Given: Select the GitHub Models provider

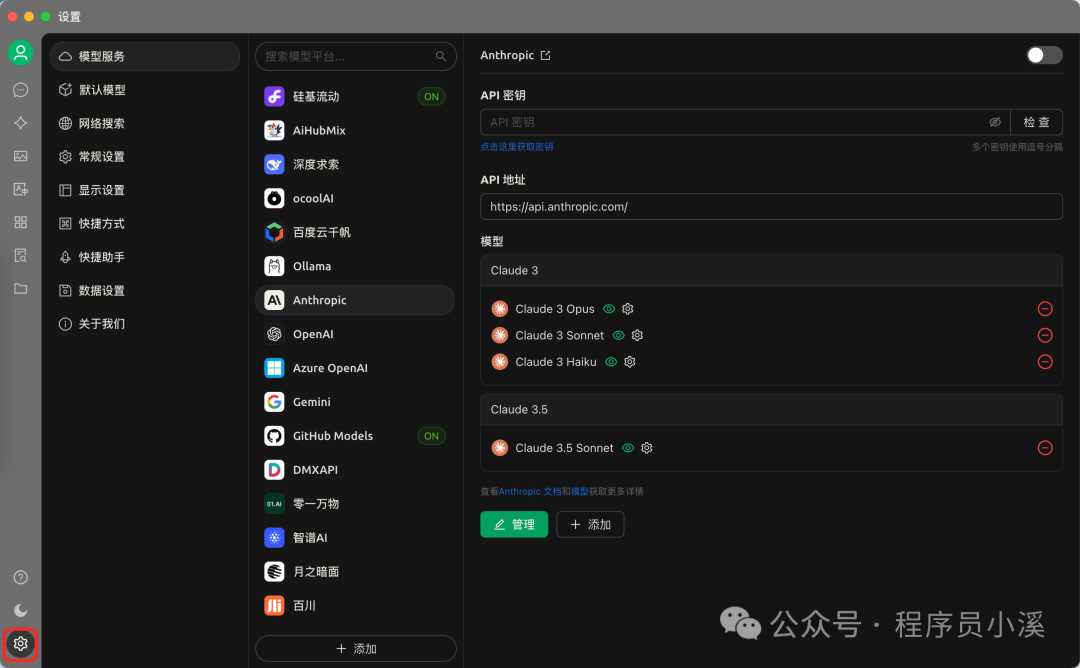Looking at the screenshot, I should [x=355, y=436].
